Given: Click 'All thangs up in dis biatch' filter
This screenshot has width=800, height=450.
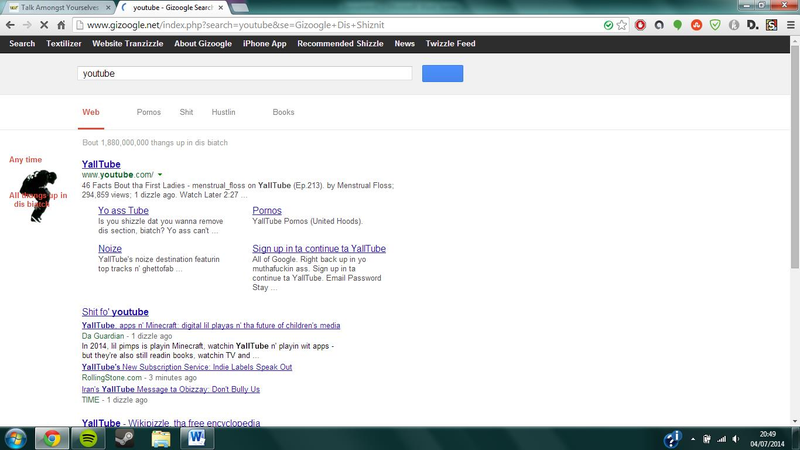Looking at the screenshot, I should pos(38,199).
